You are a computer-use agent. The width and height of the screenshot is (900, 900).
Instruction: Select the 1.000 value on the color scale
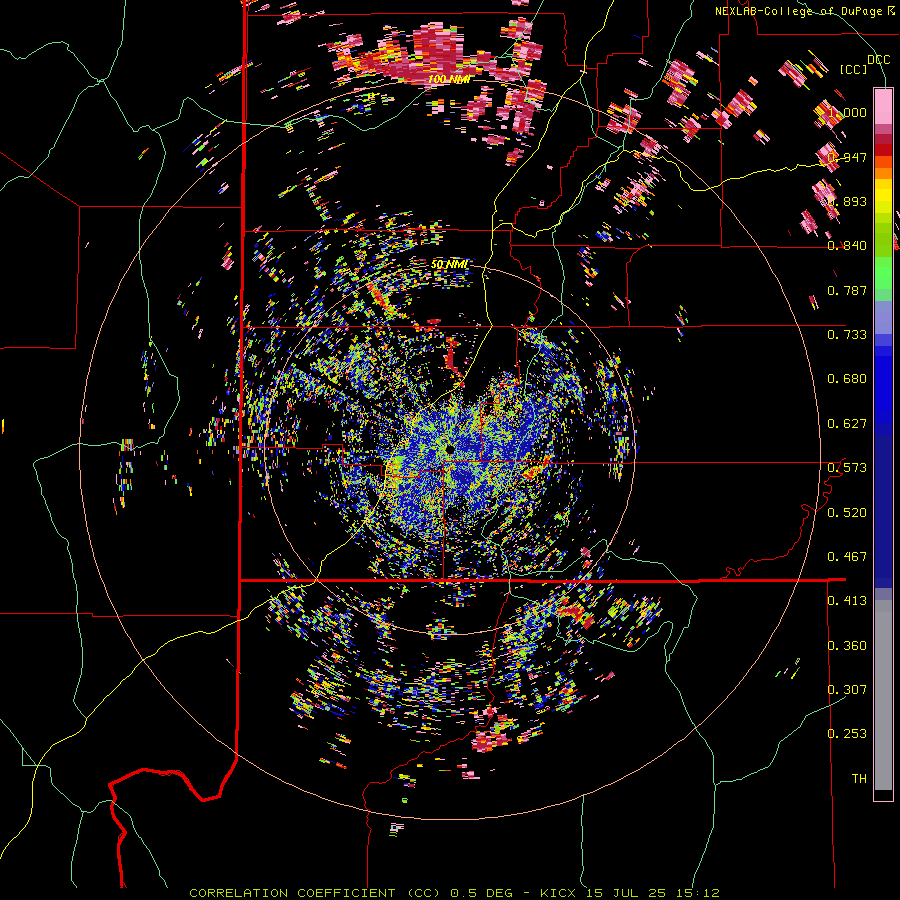tap(847, 112)
